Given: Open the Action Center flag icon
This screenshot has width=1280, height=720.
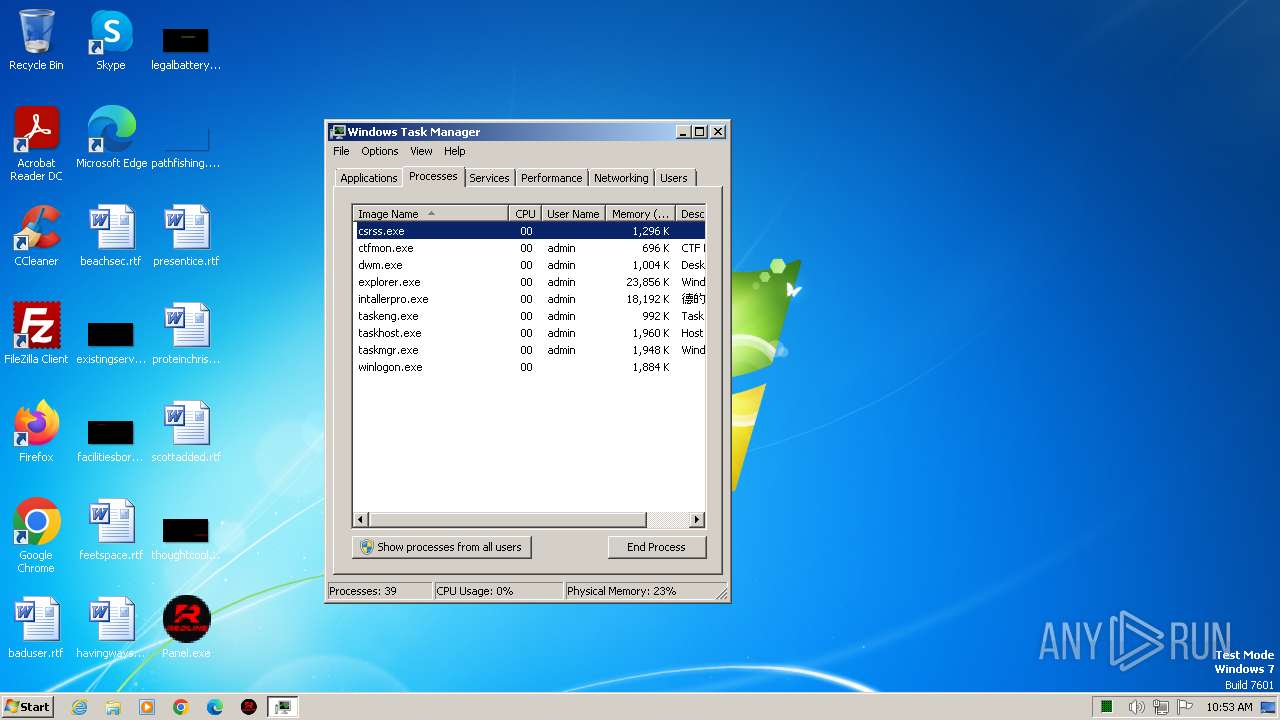Looking at the screenshot, I should 1185,707.
